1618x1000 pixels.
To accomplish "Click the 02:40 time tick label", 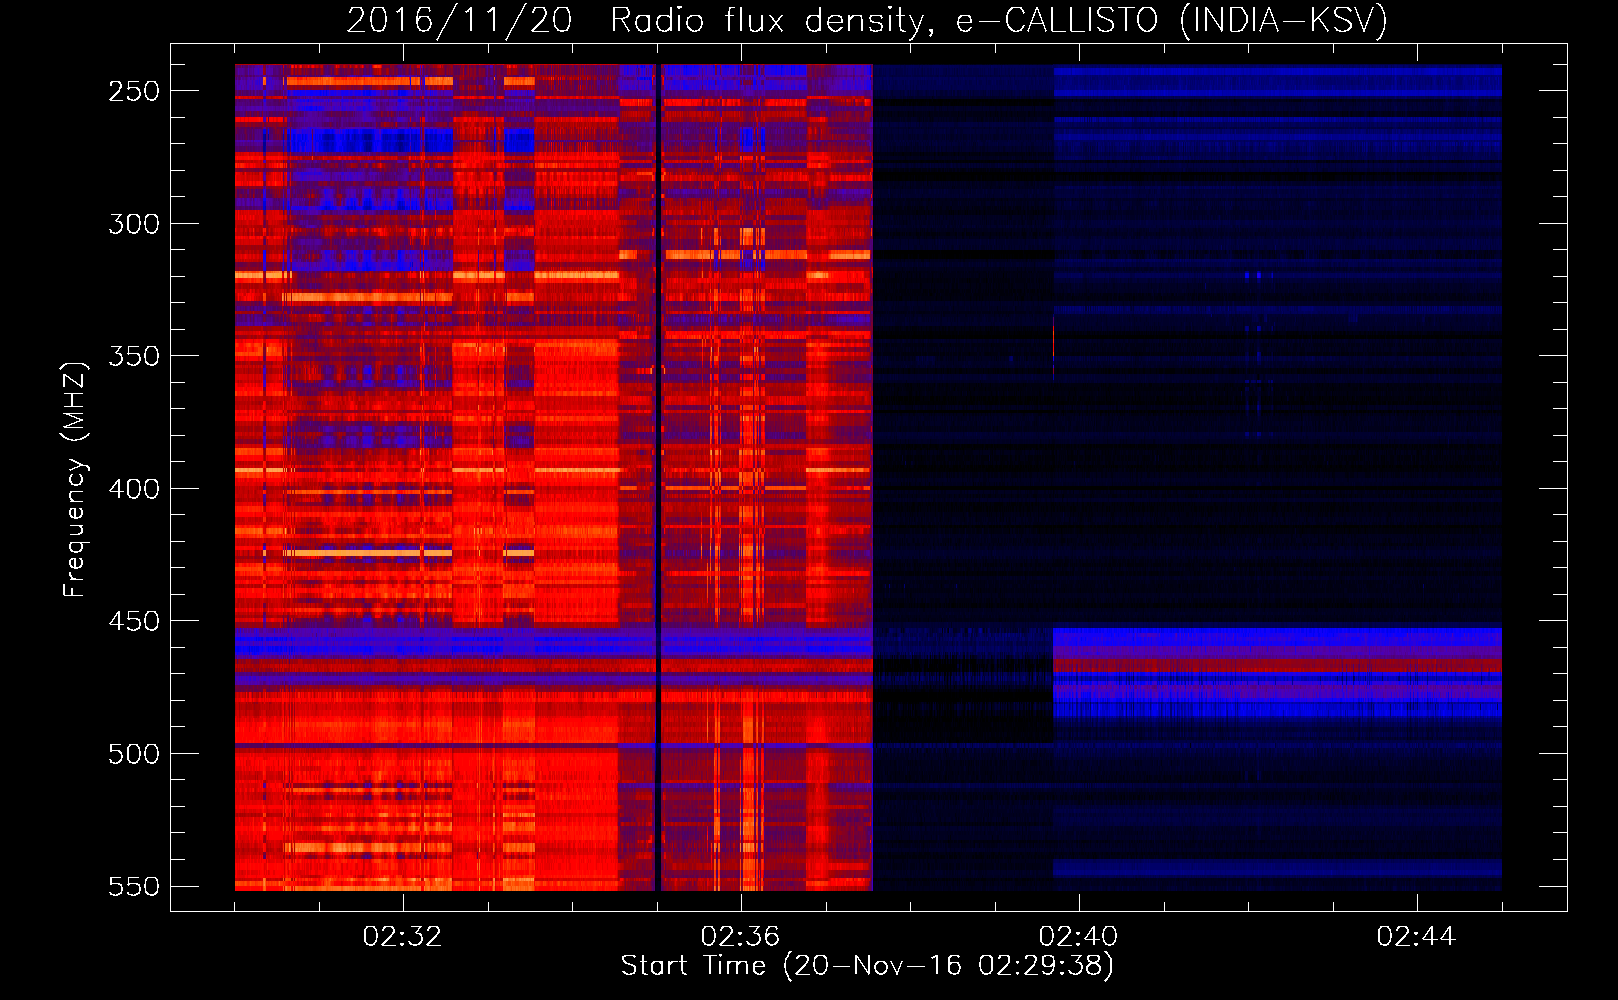I will click(x=1078, y=936).
